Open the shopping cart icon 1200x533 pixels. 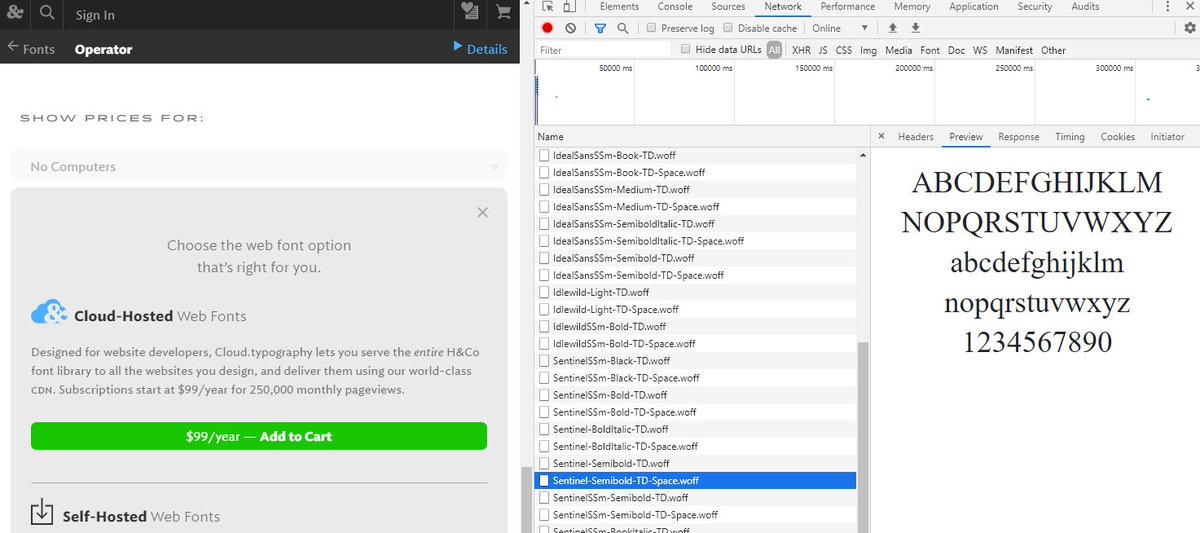(x=502, y=12)
